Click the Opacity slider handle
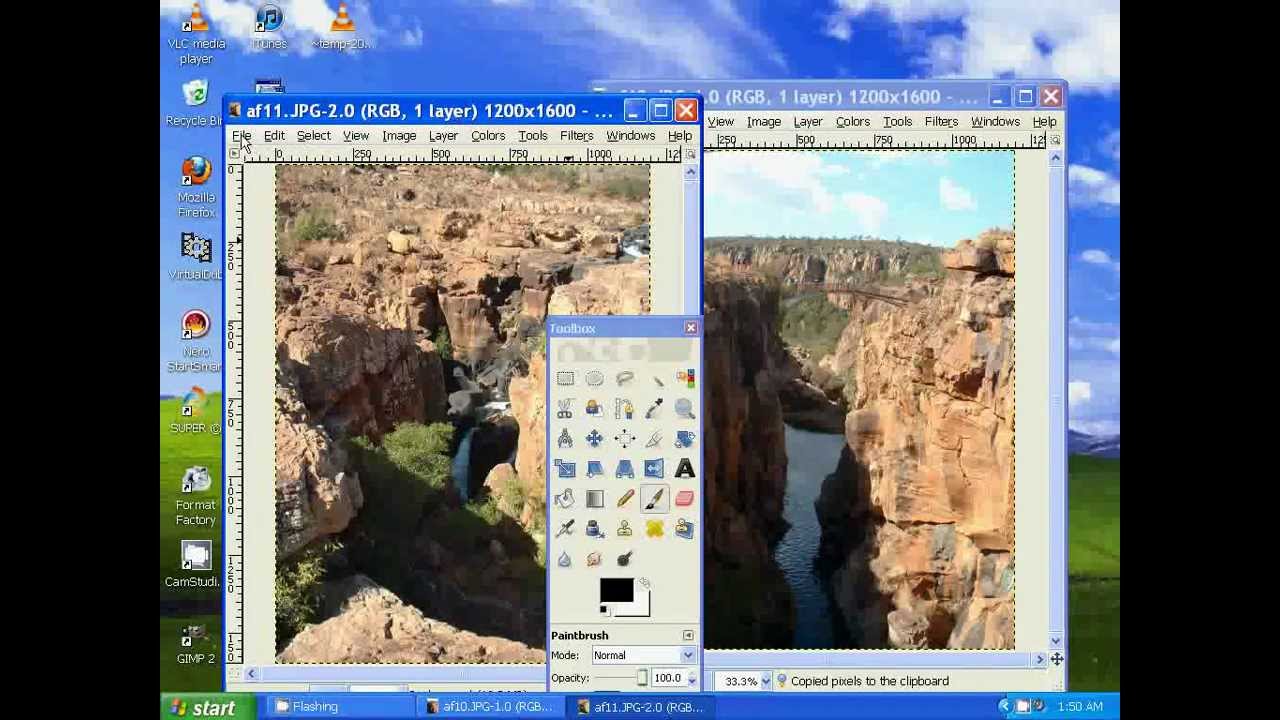The width and height of the screenshot is (1280, 720). 642,678
